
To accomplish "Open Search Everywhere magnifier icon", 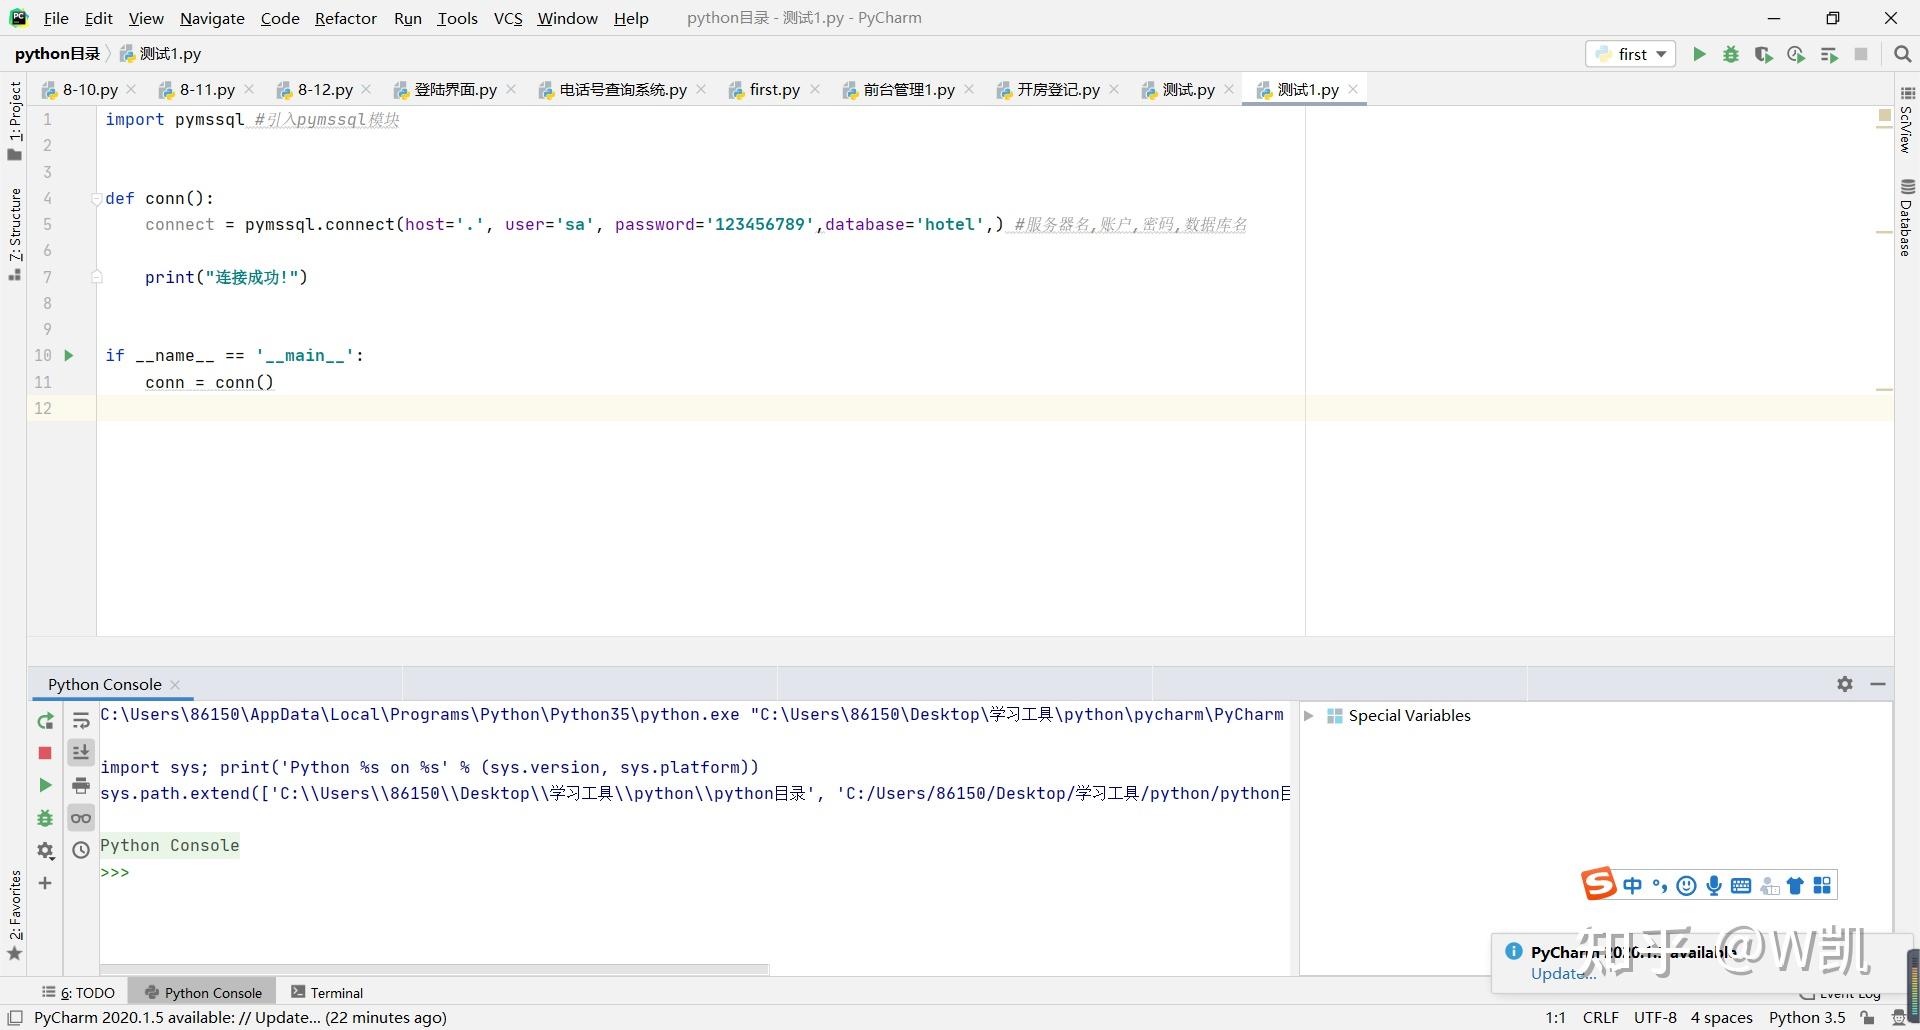I will point(1902,54).
